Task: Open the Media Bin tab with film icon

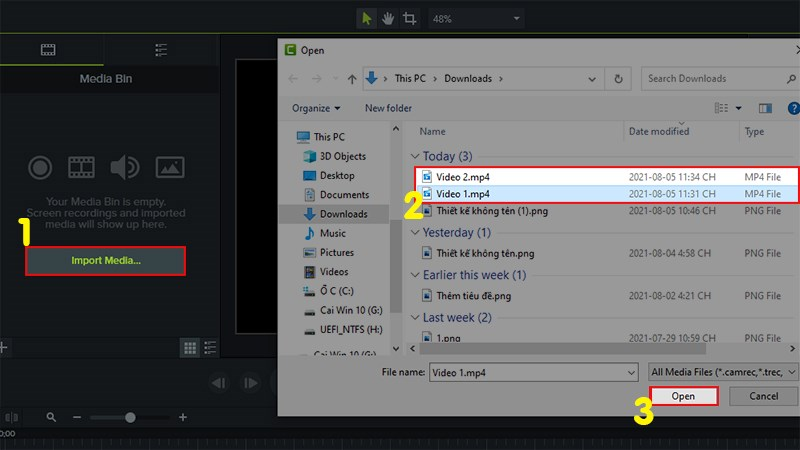Action: 48,49
